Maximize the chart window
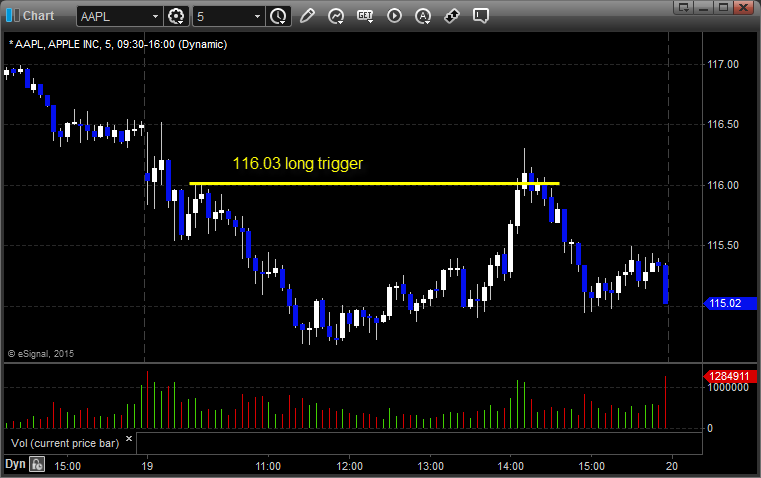The width and height of the screenshot is (761, 478). pyautogui.click(x=723, y=7)
